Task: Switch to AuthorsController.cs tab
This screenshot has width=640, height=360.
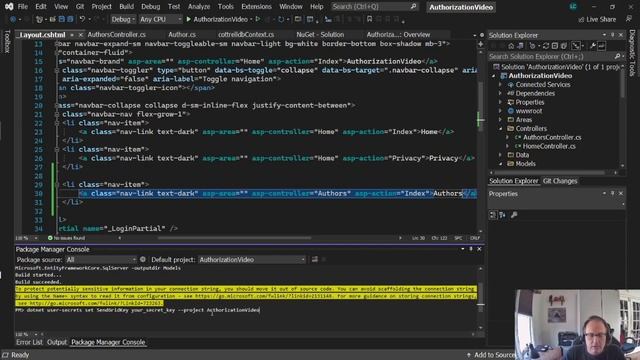Action: (116, 35)
